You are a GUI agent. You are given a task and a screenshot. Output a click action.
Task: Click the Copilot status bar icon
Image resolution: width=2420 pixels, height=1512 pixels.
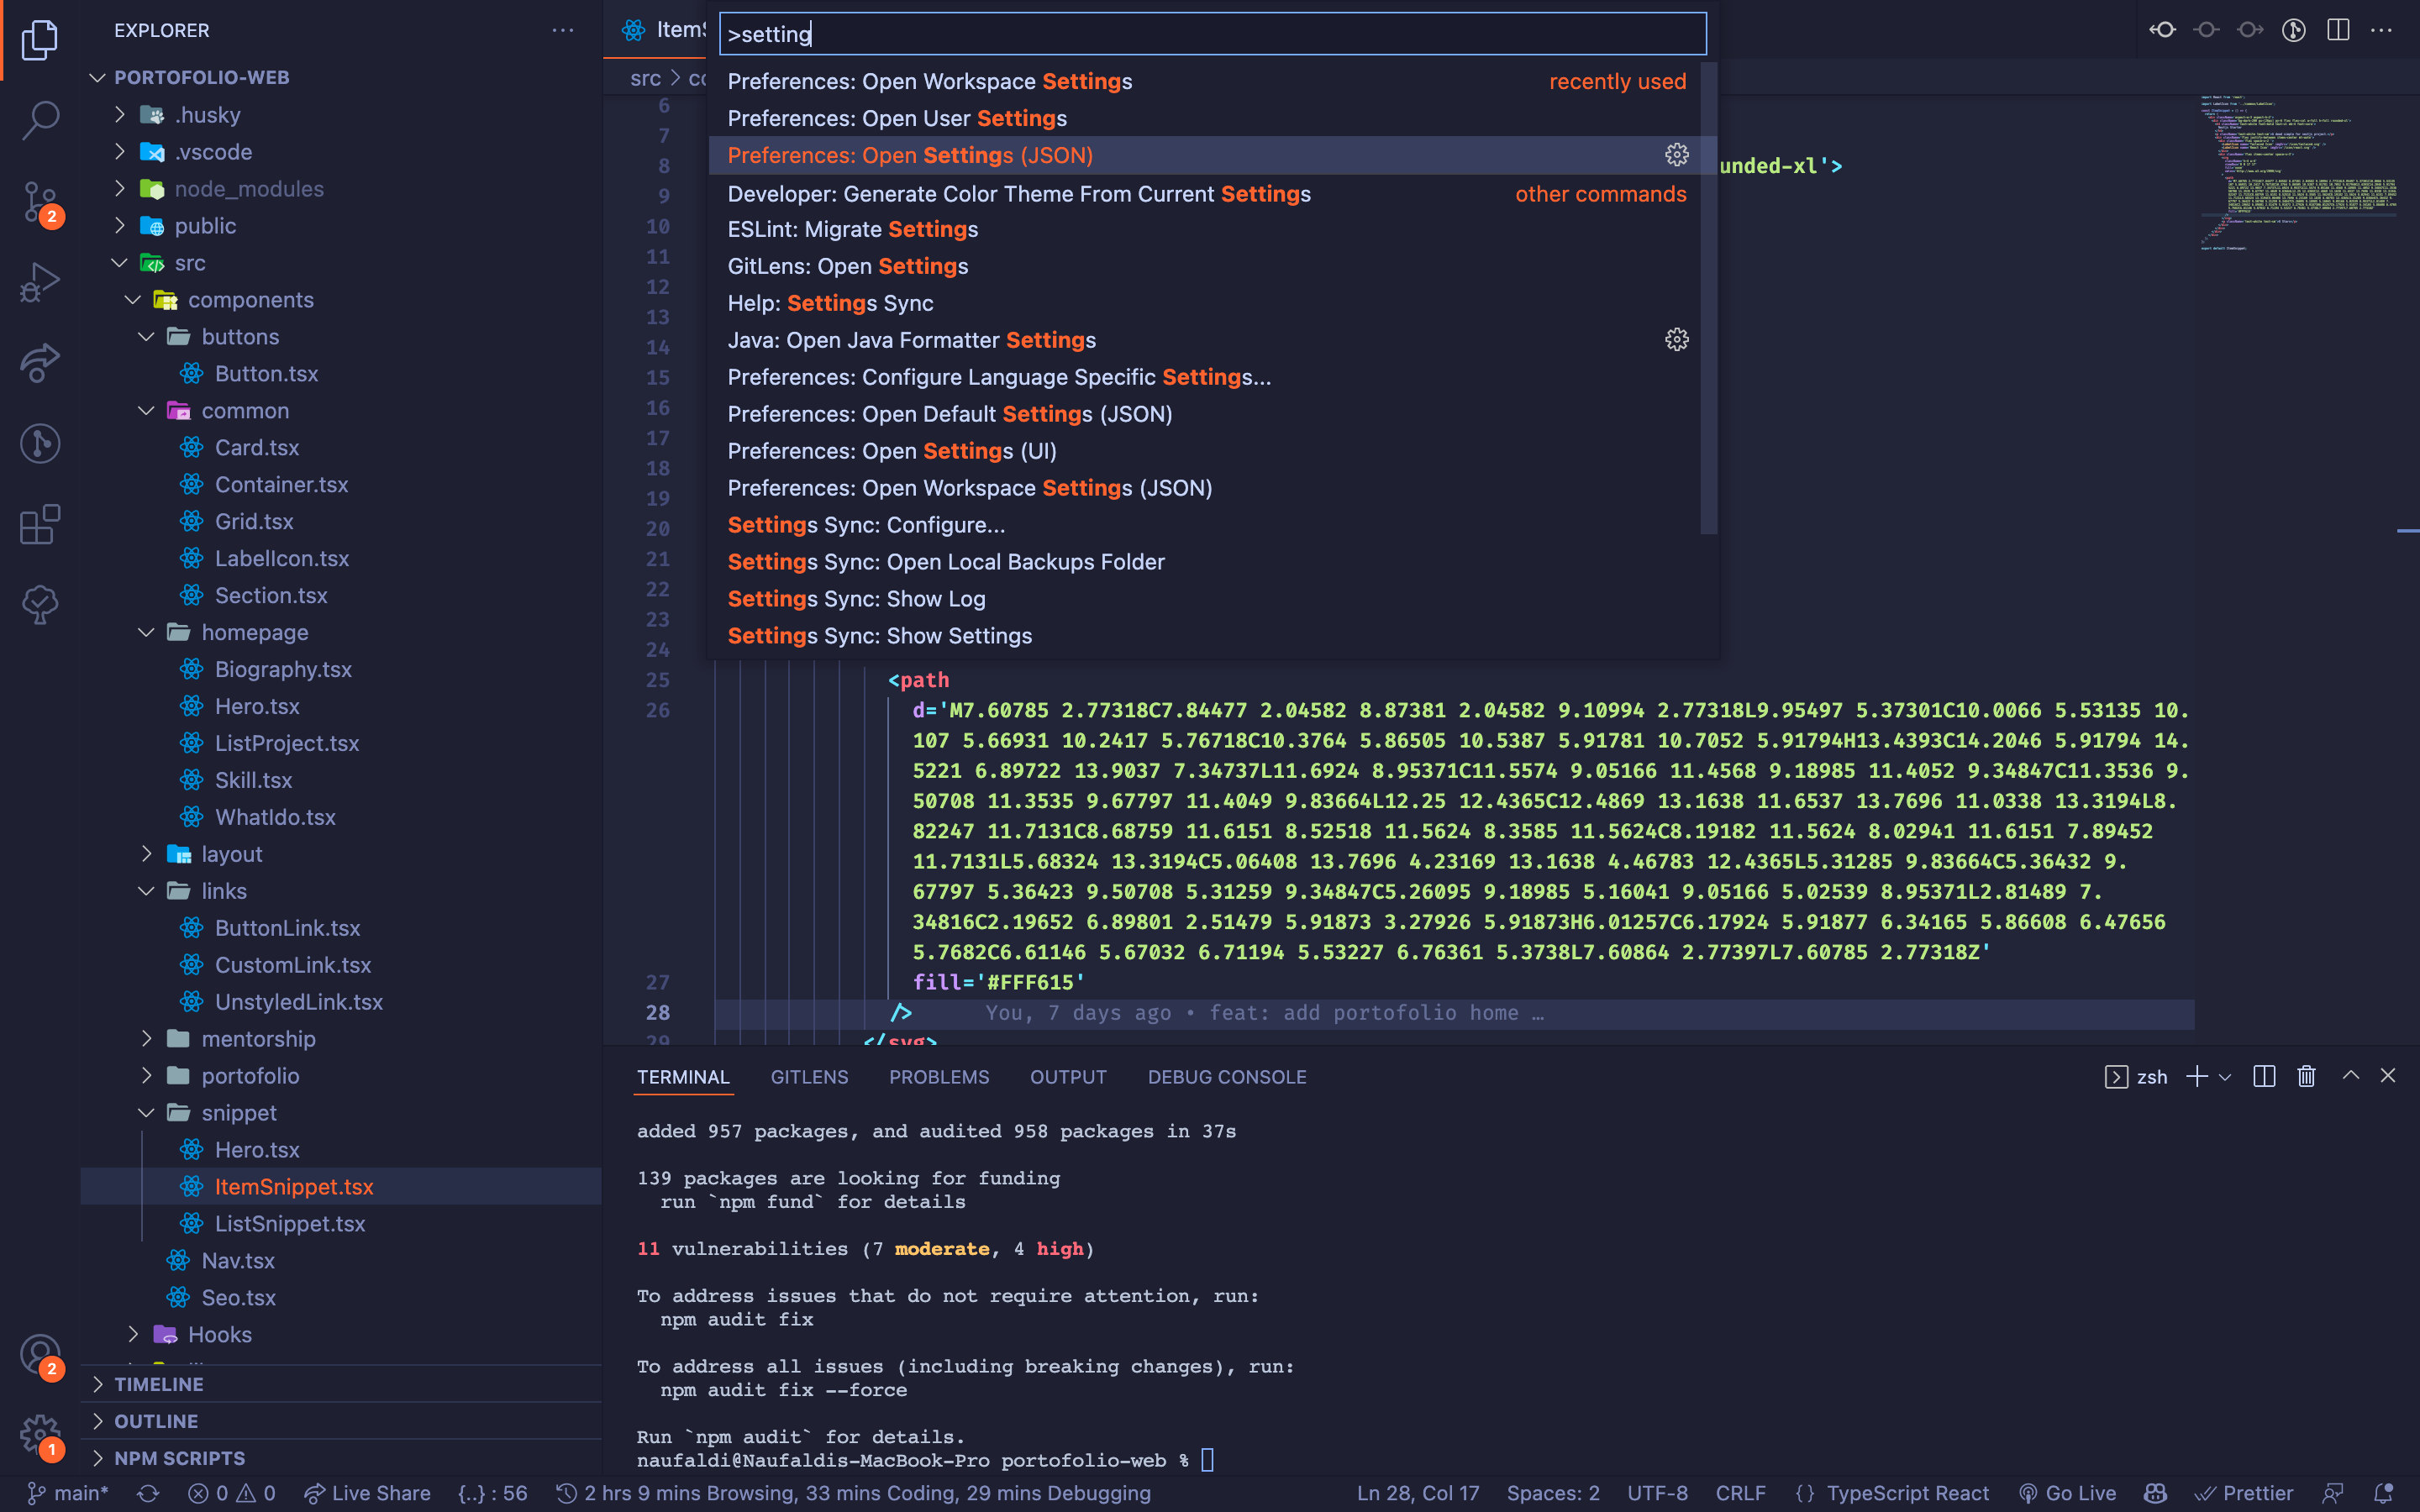click(x=2155, y=1493)
